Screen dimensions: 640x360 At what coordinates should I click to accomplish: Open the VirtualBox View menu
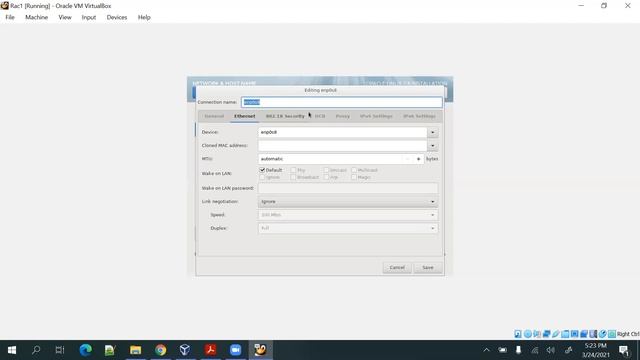[x=65, y=17]
